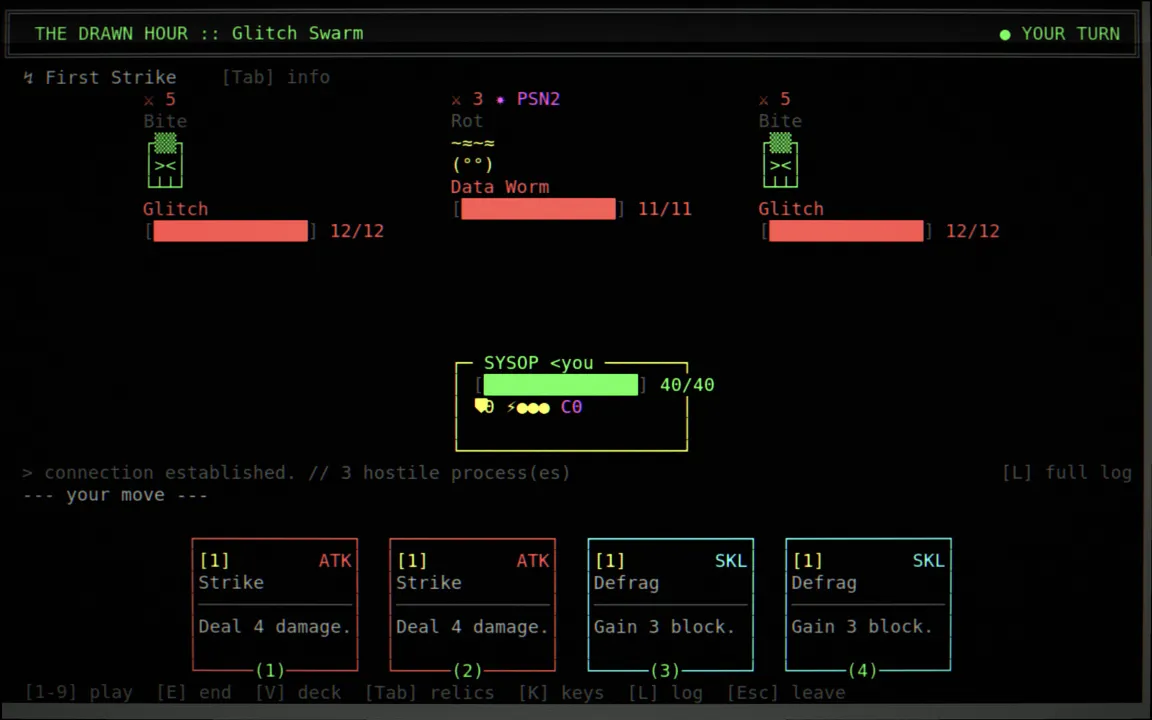The image size is (1152, 720).
Task: Click the left Glitch enemy sprite
Action: [x=165, y=160]
